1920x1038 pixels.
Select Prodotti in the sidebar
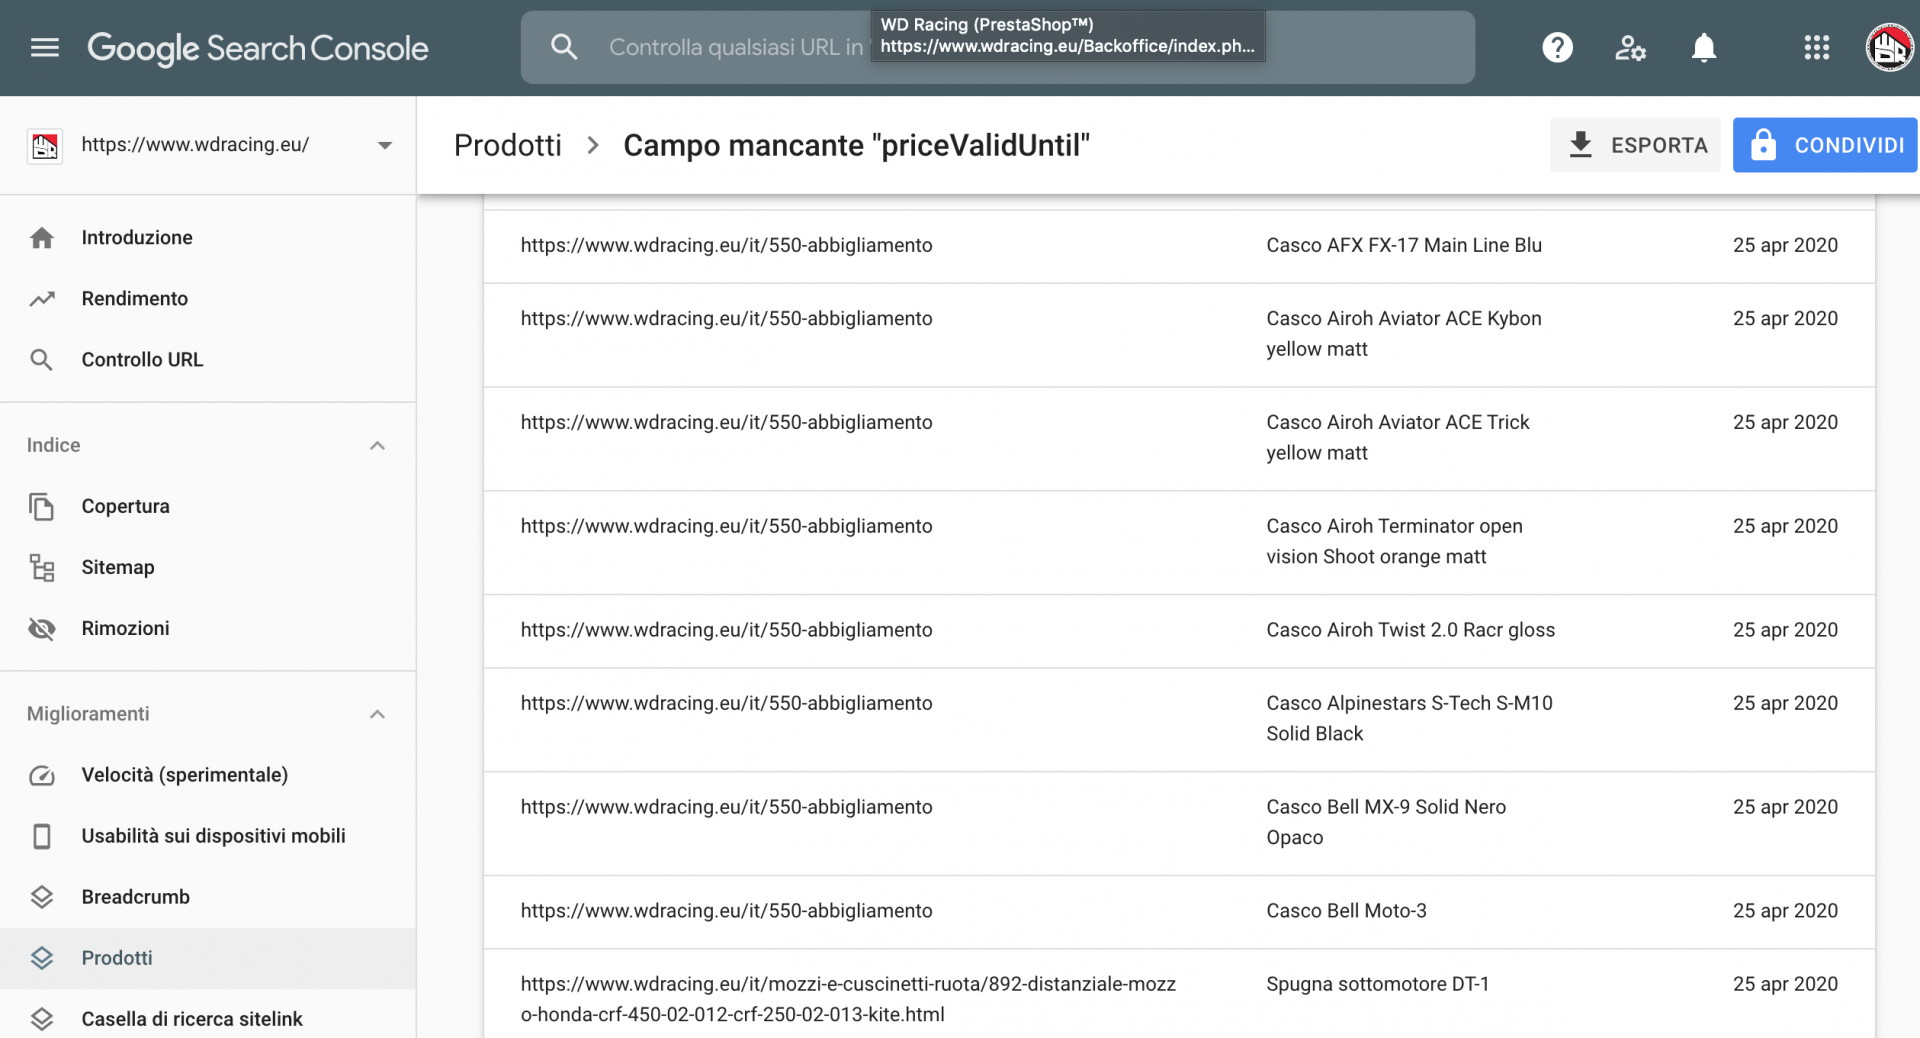click(208, 958)
